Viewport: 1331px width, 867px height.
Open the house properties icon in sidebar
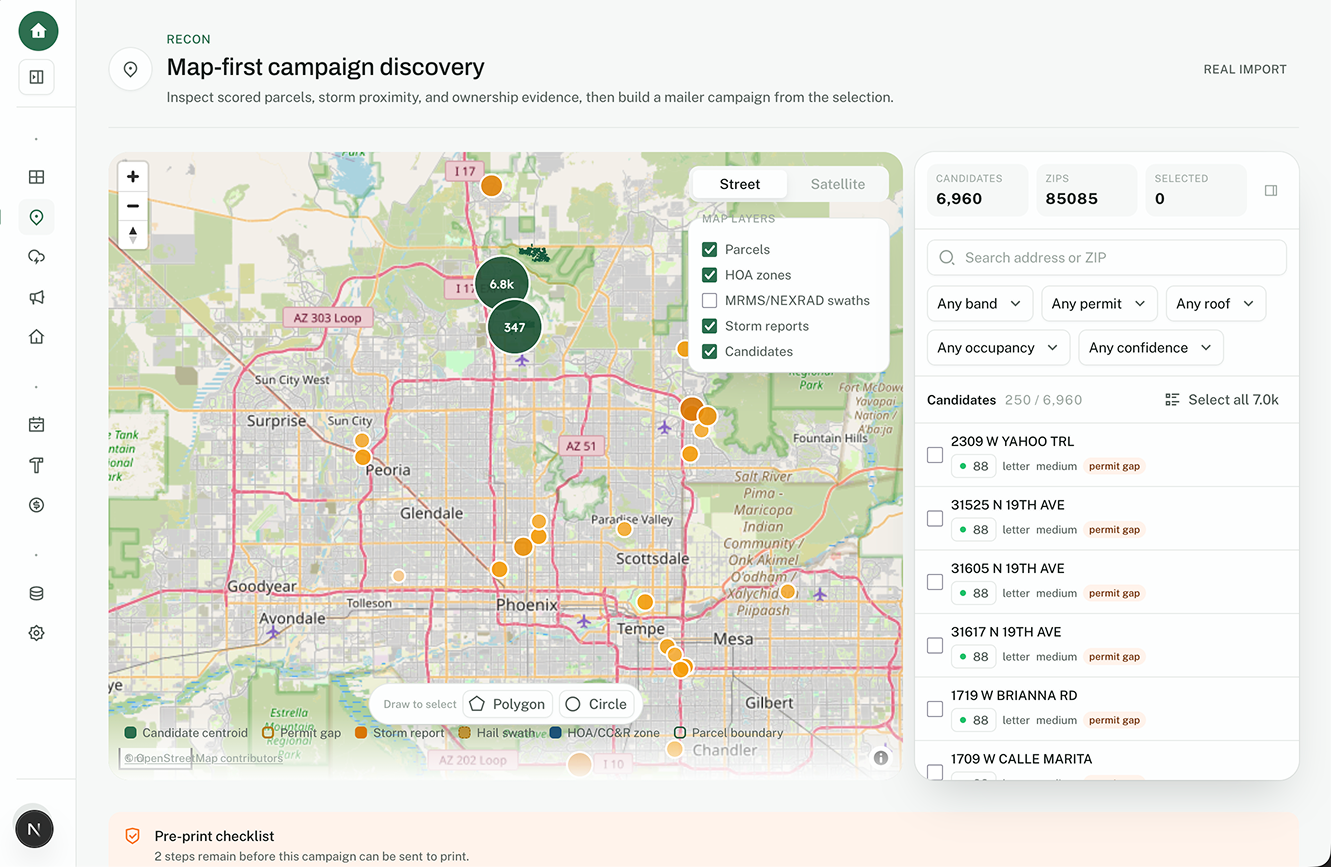37,337
